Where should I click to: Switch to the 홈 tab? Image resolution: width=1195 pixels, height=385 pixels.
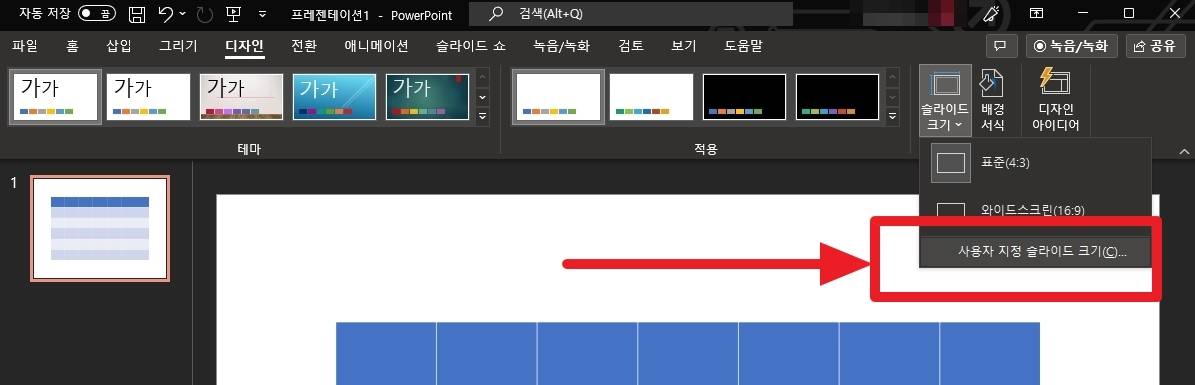point(72,46)
